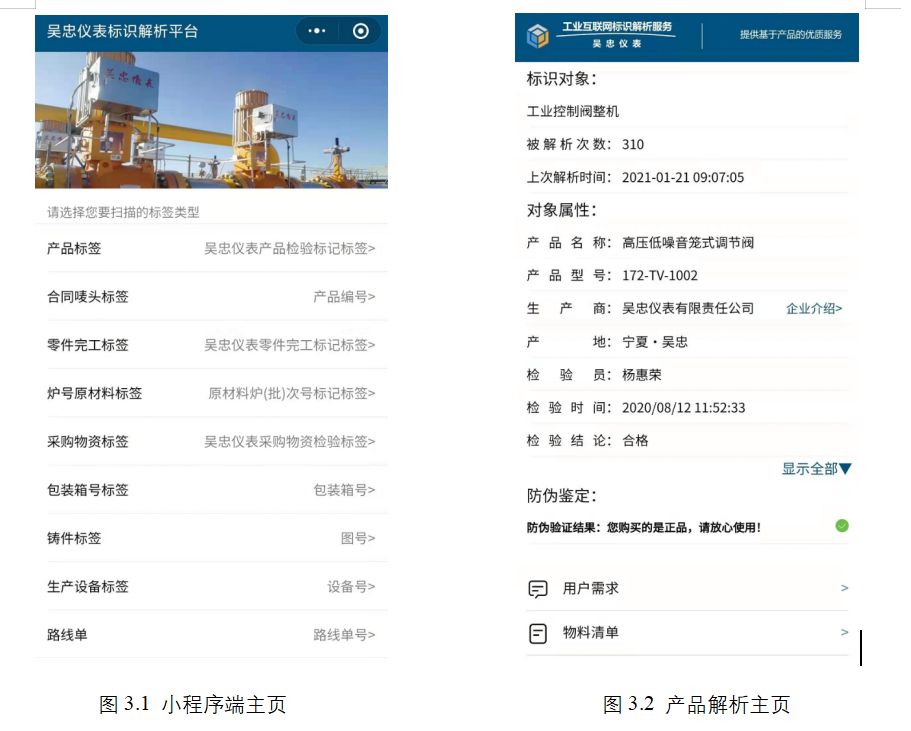The height and width of the screenshot is (731, 911).
Task: Click the 吴忠仪表标识解析平台 title
Action: coord(123,31)
